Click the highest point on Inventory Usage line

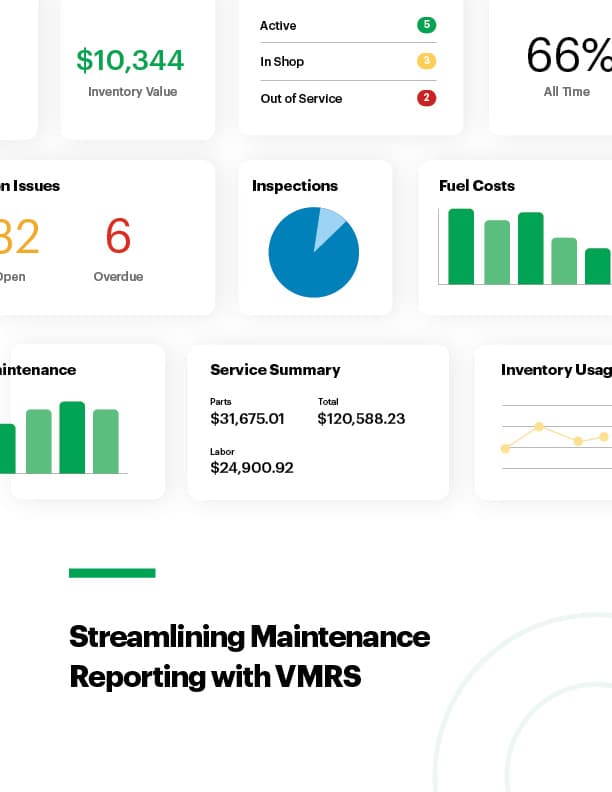tap(539, 427)
